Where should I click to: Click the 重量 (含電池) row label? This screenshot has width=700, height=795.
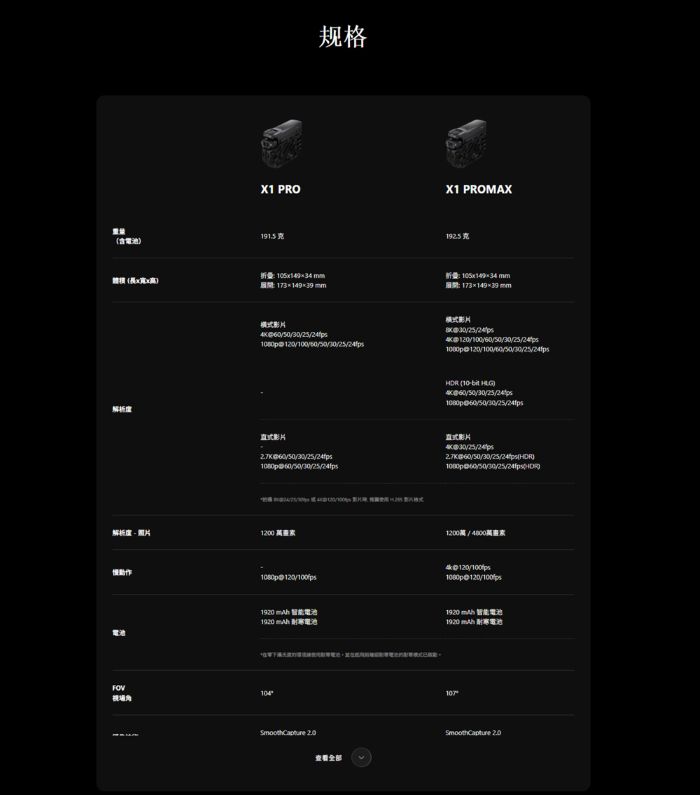[127, 236]
